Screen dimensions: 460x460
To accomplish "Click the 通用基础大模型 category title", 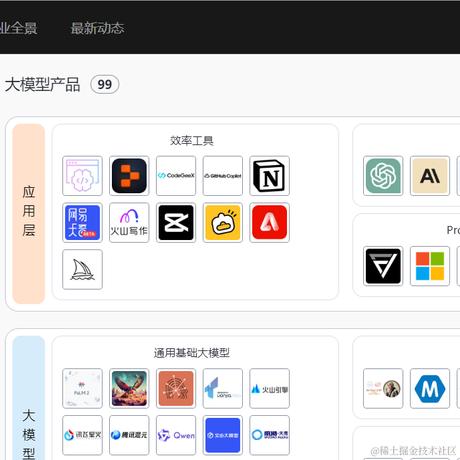I will [x=192, y=353].
